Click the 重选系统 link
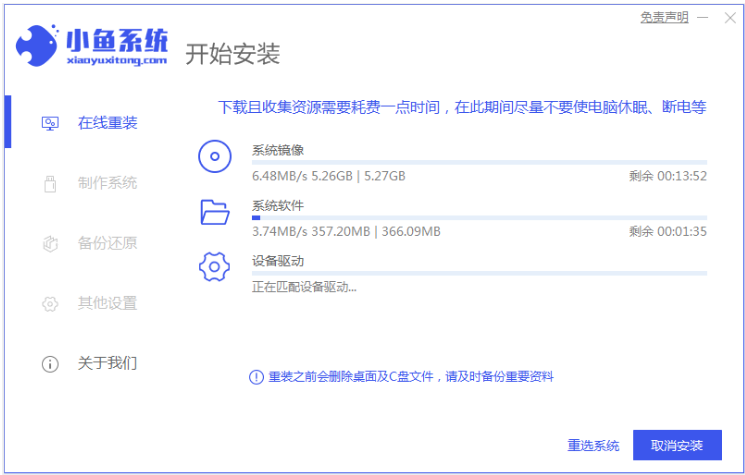 pyautogui.click(x=593, y=445)
